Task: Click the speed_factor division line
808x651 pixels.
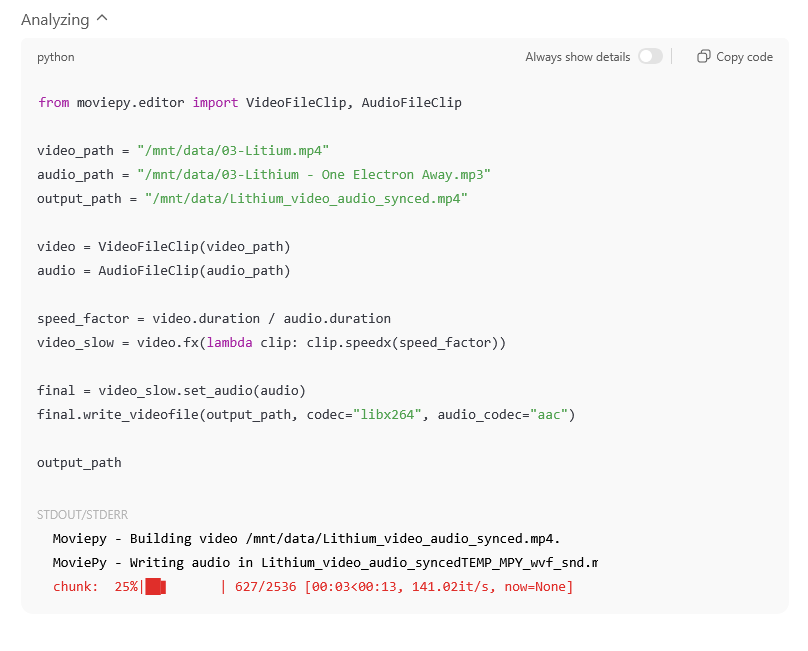Action: click(x=213, y=318)
